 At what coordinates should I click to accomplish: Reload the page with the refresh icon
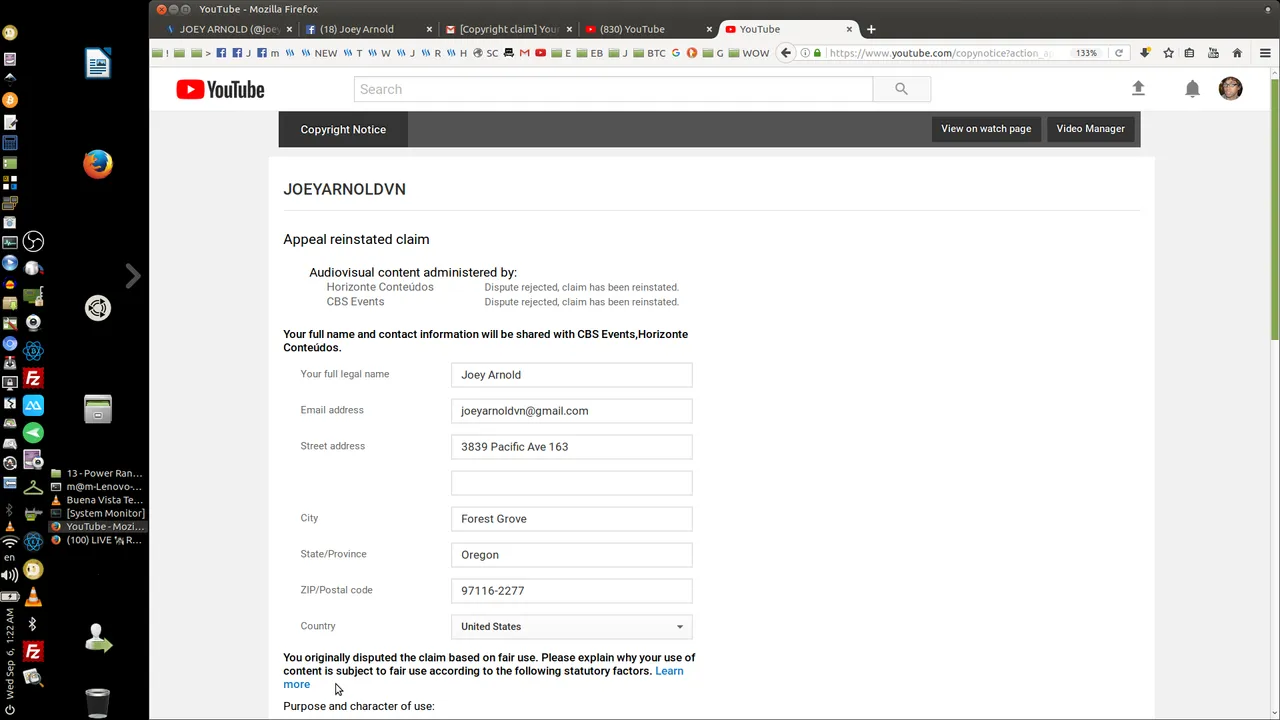point(1119,53)
